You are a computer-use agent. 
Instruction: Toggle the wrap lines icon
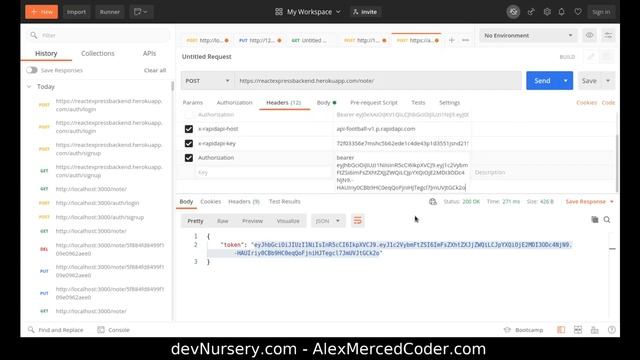(358, 221)
